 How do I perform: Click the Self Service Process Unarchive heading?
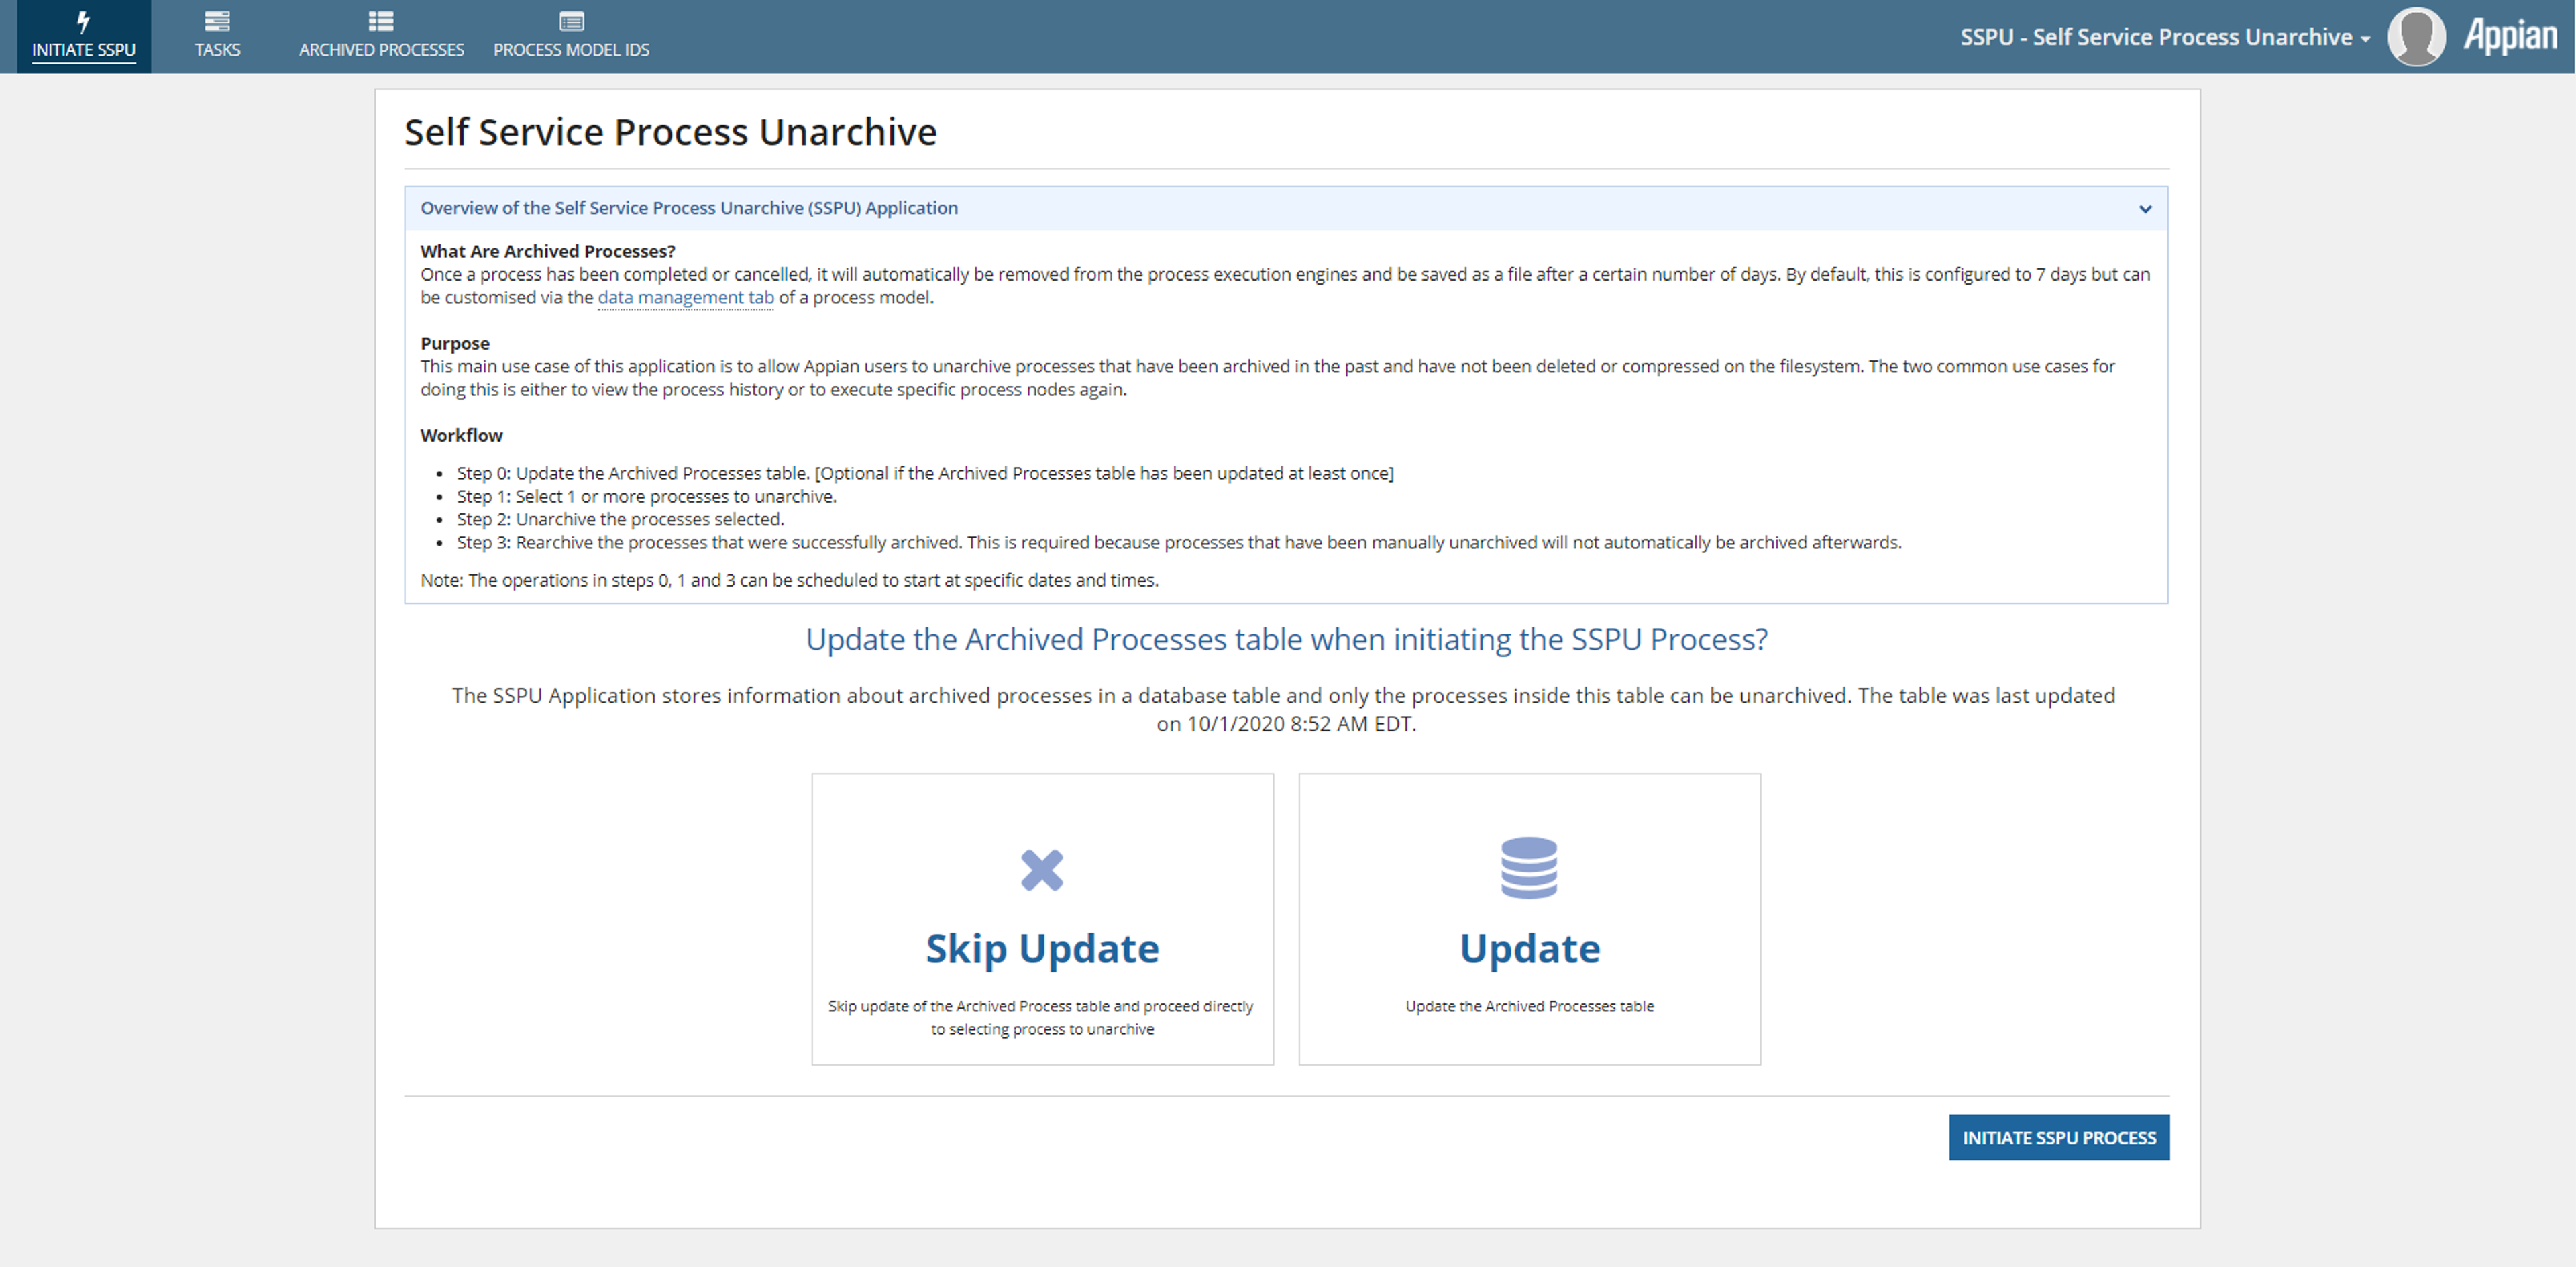pyautogui.click(x=670, y=132)
